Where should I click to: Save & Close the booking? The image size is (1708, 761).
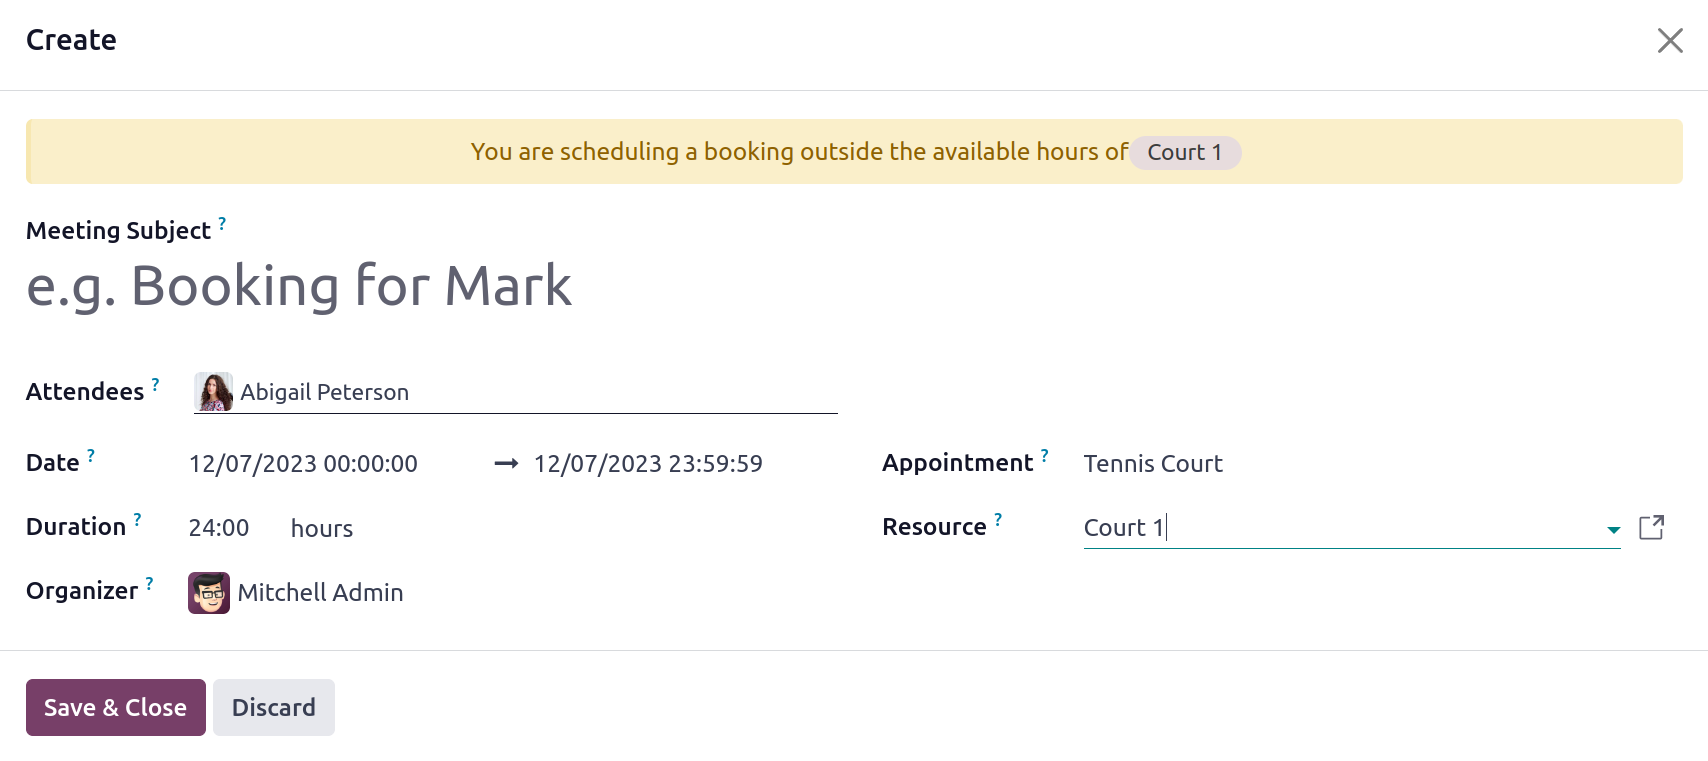pos(116,708)
